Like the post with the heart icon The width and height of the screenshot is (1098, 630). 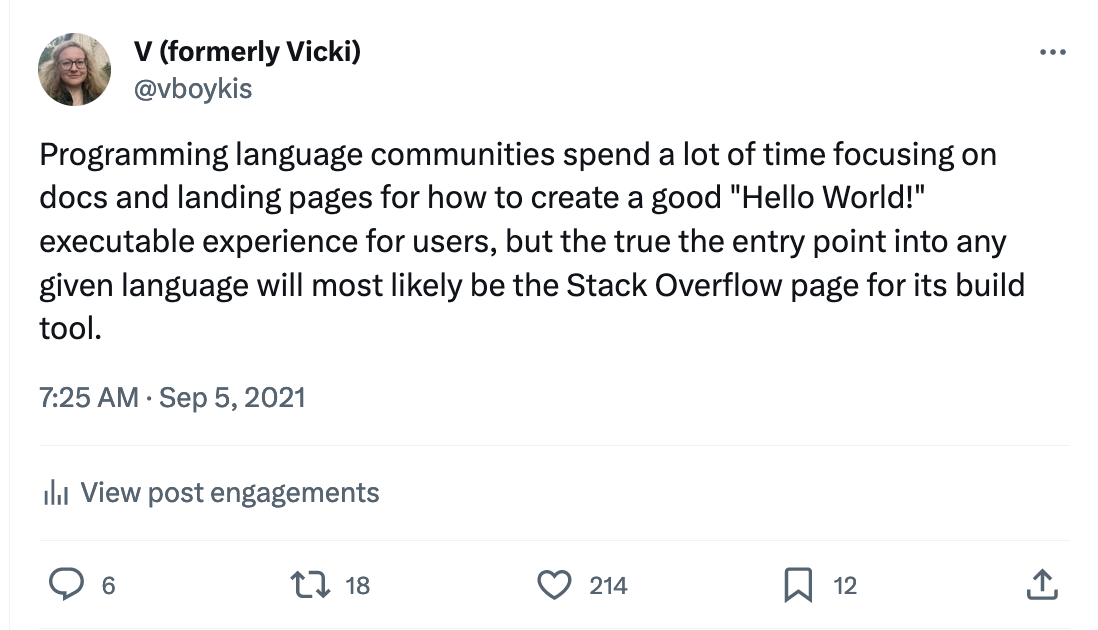(554, 584)
